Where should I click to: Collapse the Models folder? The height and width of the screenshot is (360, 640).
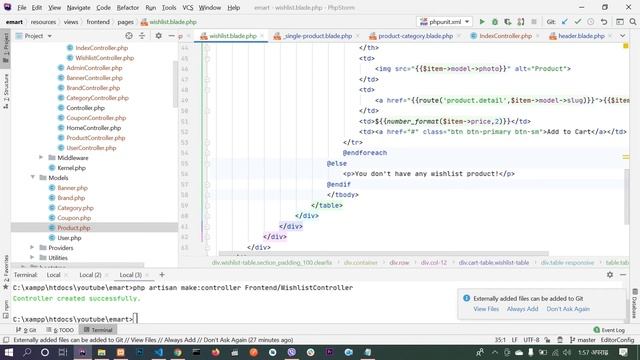[32, 178]
